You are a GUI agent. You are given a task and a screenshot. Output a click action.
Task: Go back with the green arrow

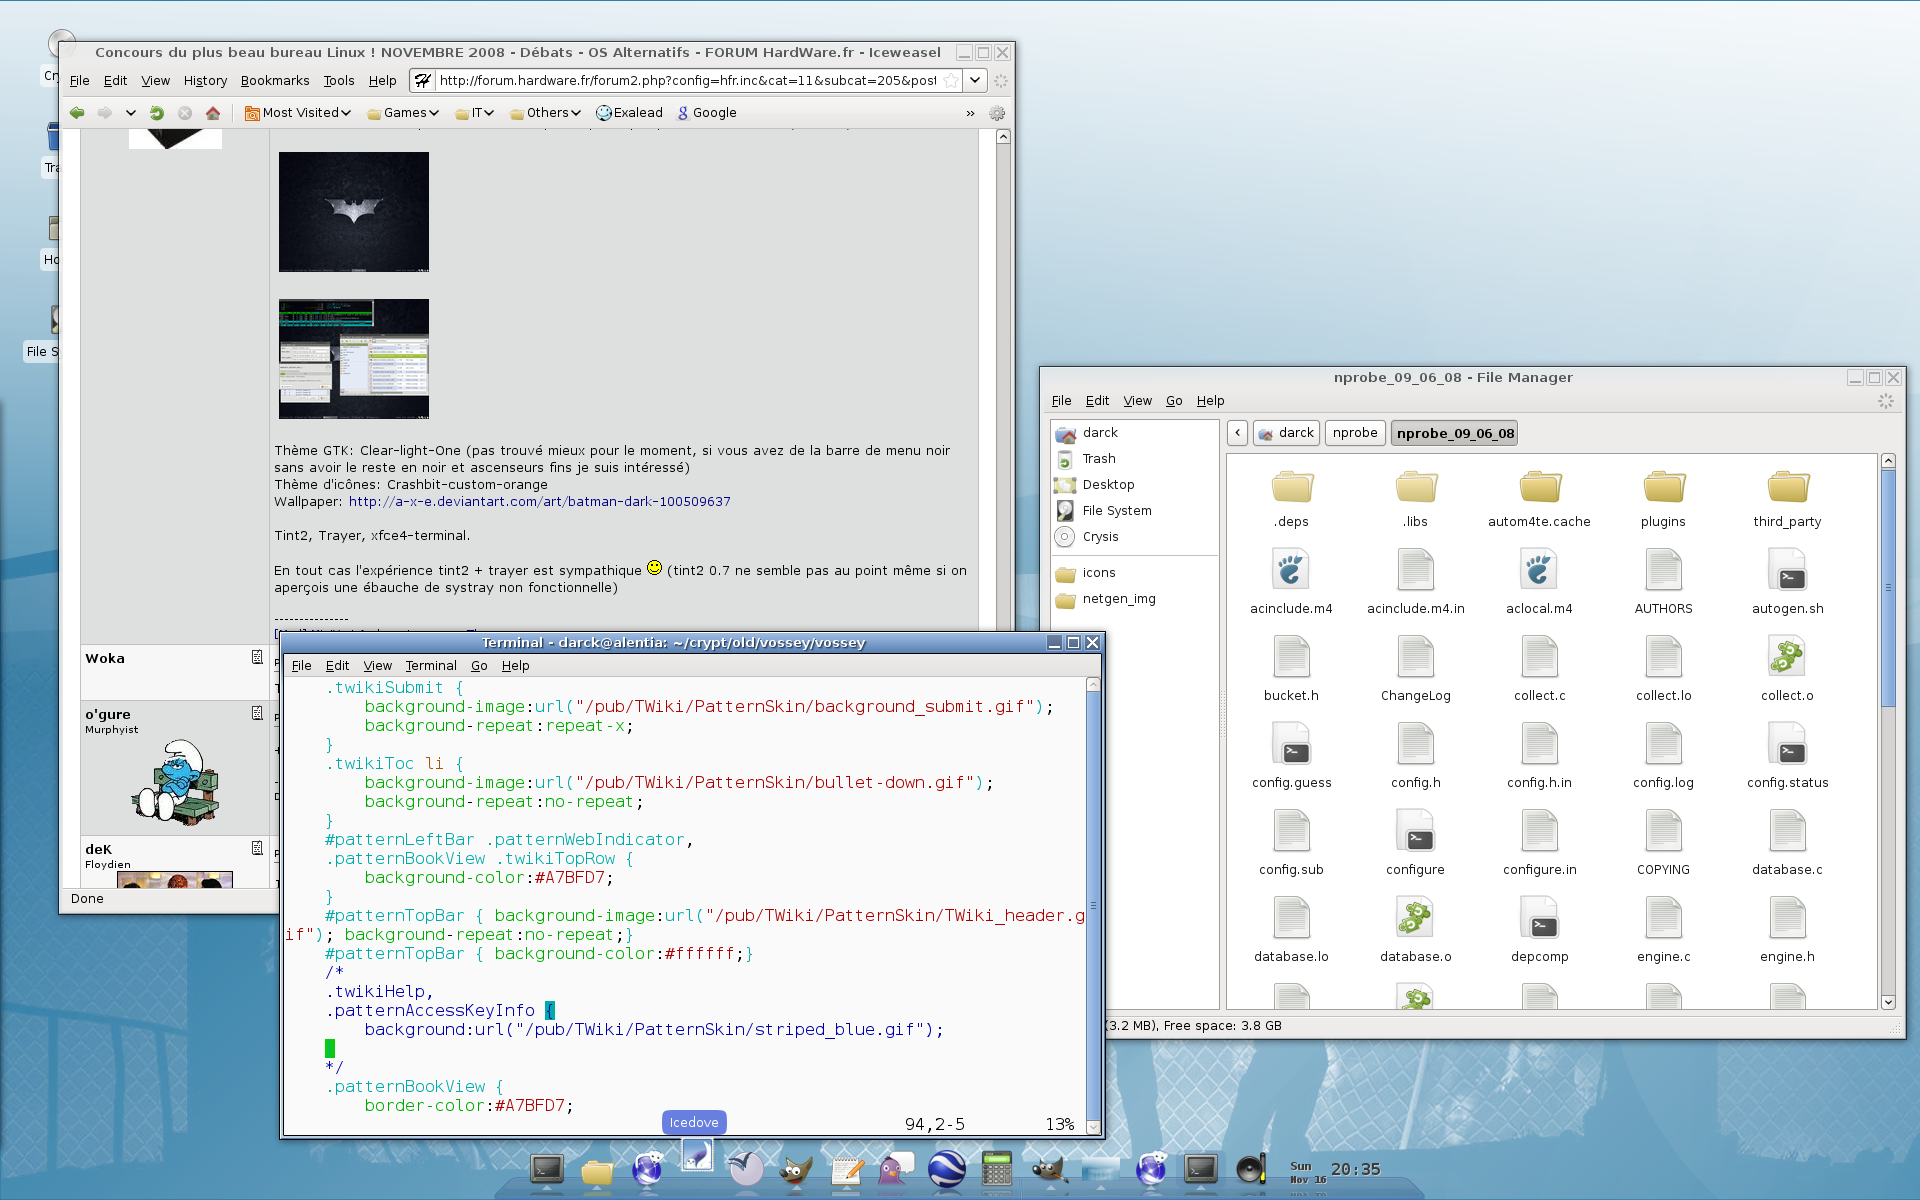tap(77, 113)
